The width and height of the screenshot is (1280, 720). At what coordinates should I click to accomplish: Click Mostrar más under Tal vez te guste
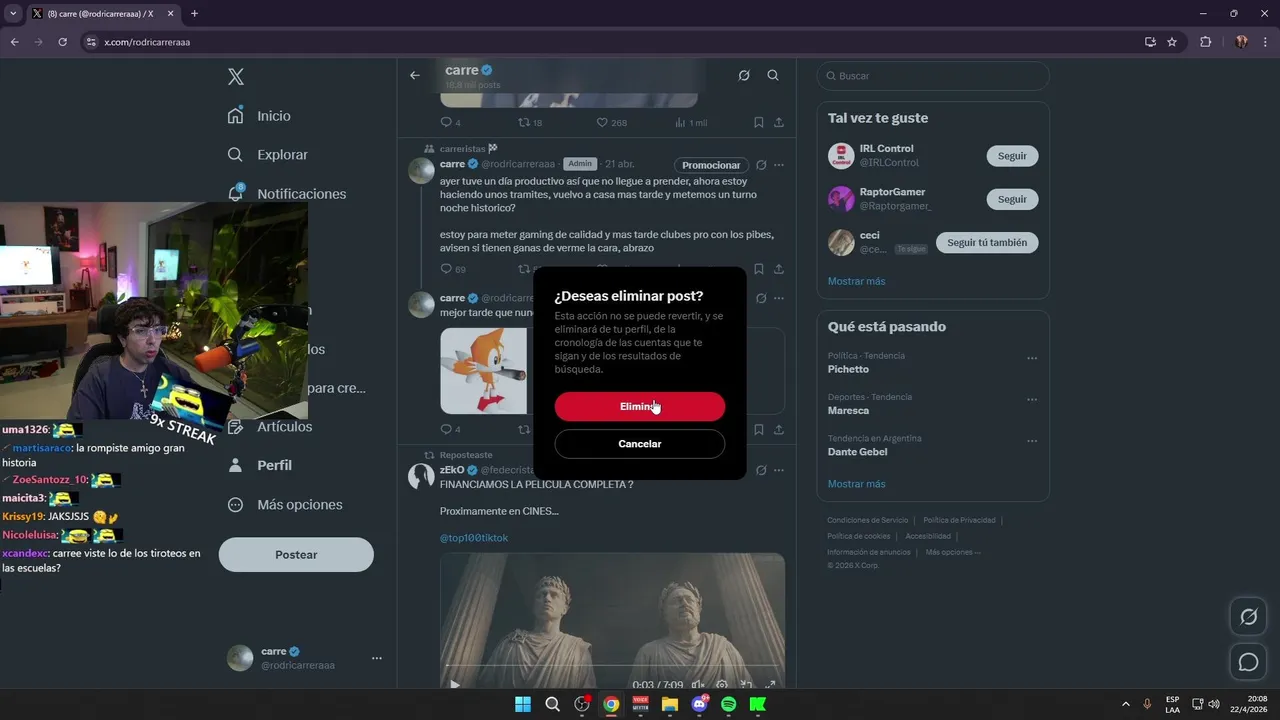point(856,281)
